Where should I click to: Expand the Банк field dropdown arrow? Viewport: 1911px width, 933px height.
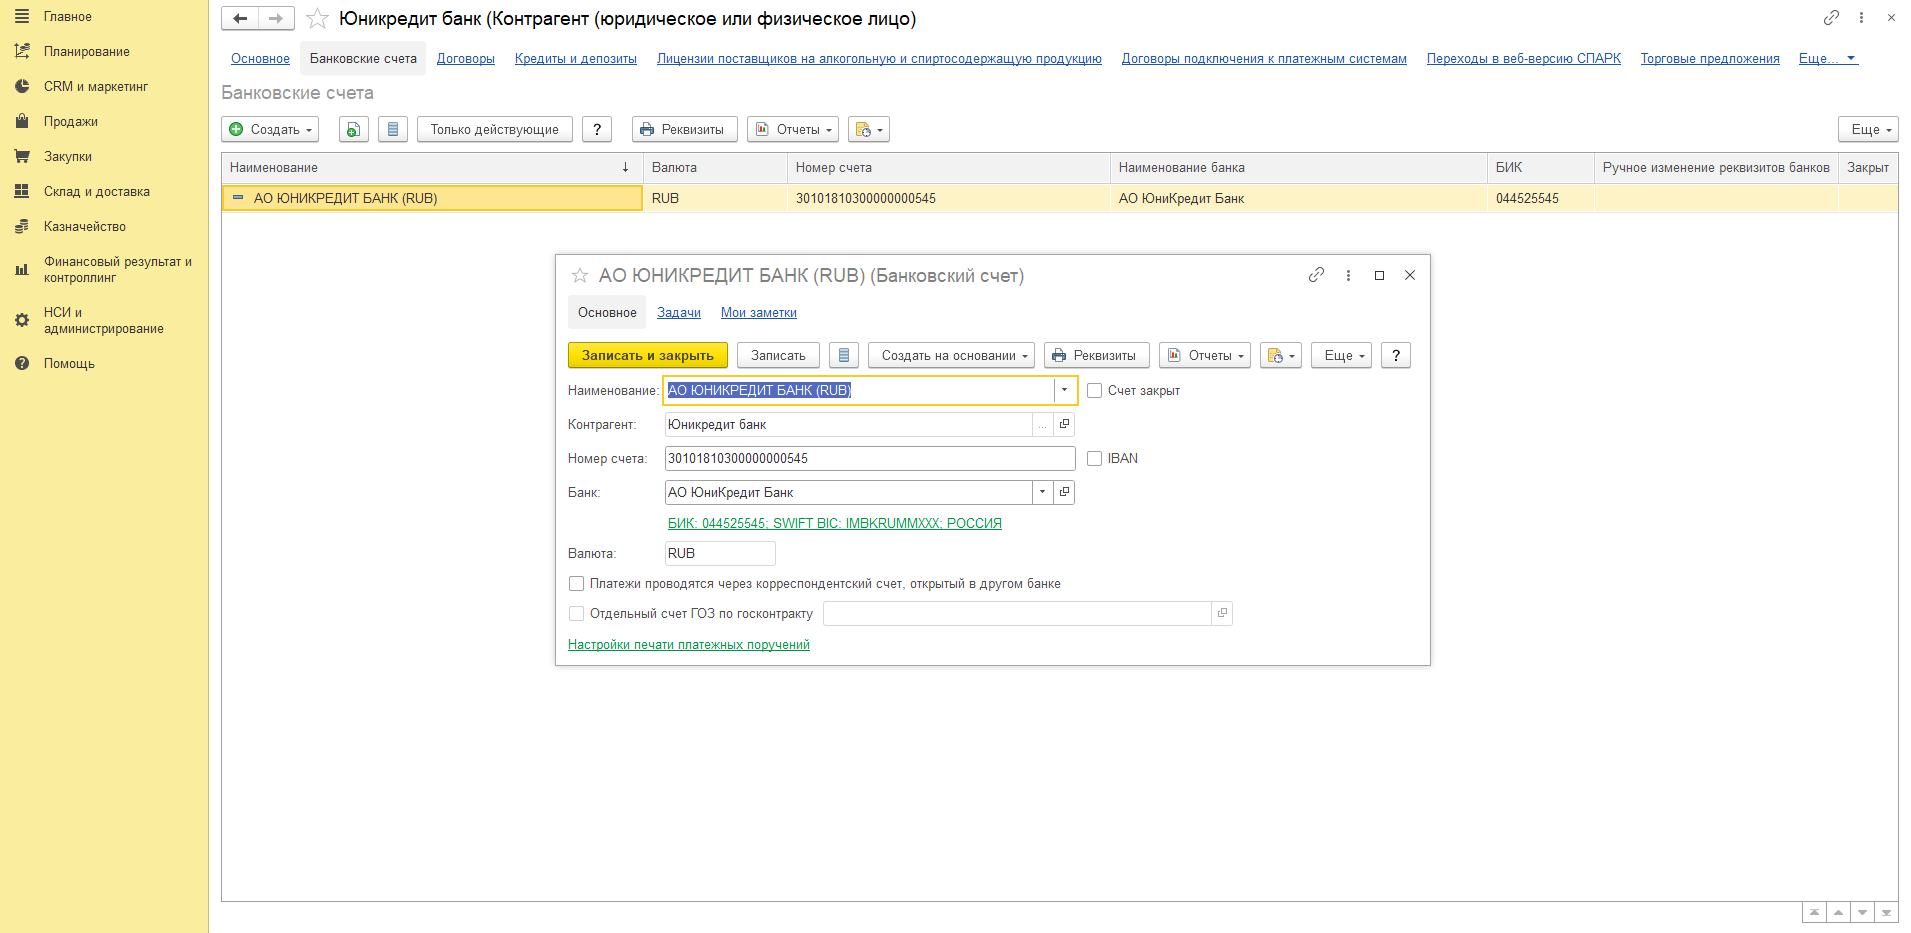point(1043,493)
